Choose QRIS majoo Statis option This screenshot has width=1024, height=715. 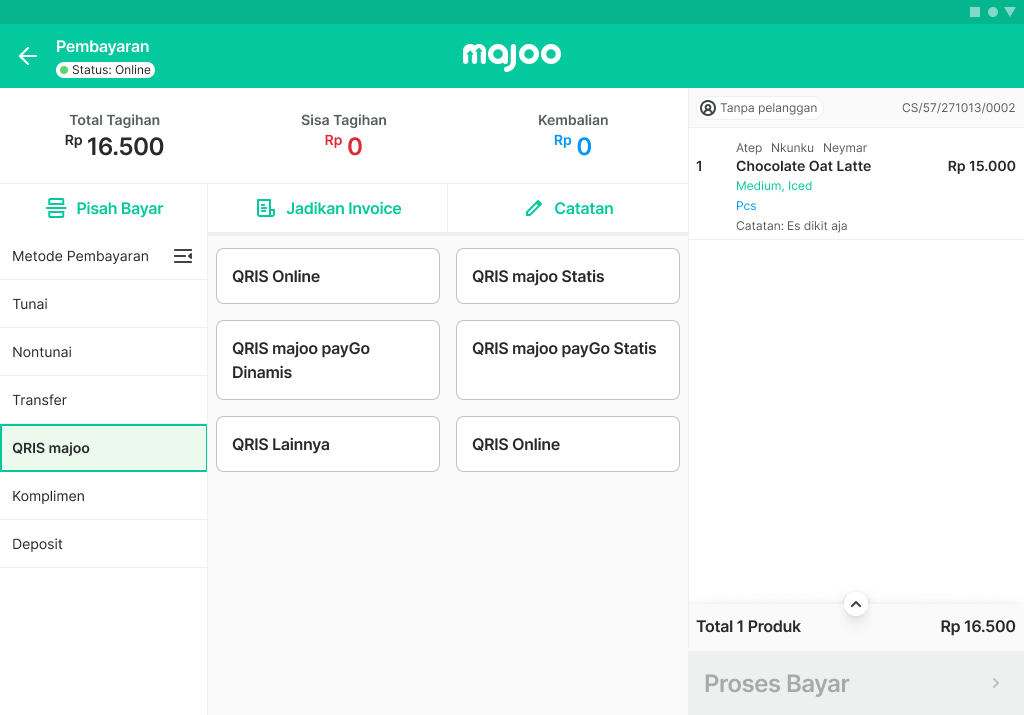point(568,276)
